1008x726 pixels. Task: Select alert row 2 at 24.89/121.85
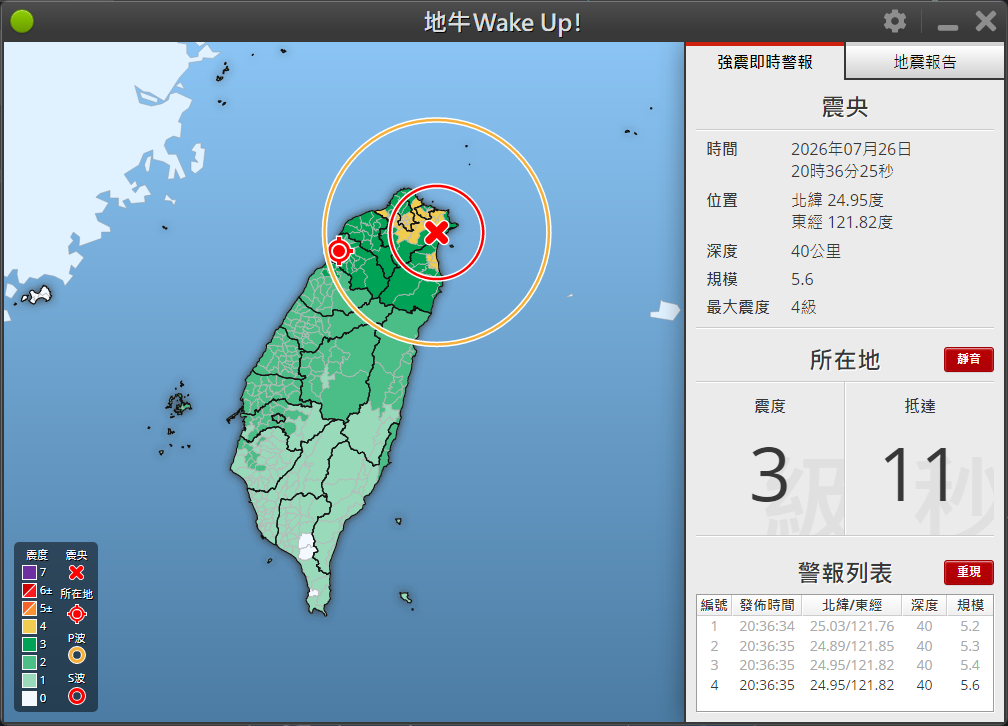[x=845, y=646]
